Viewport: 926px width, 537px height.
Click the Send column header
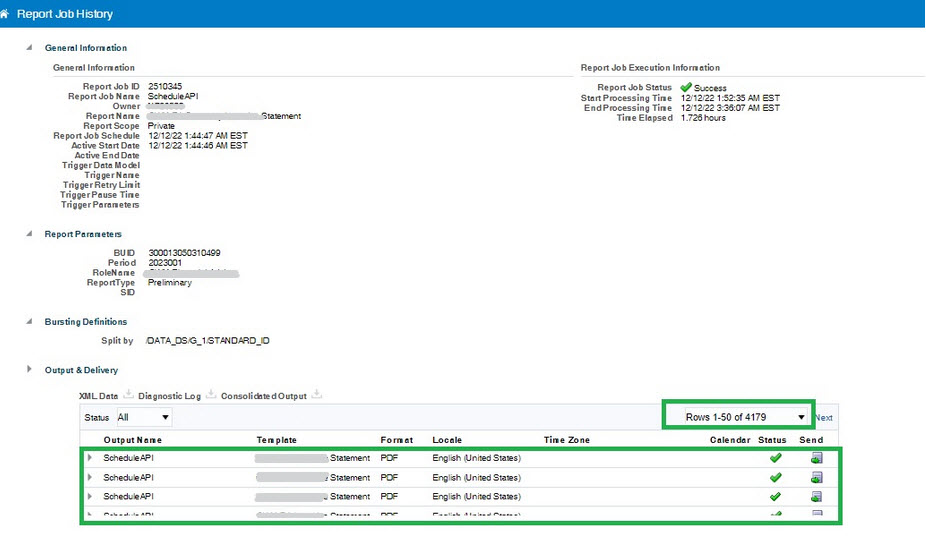click(811, 440)
